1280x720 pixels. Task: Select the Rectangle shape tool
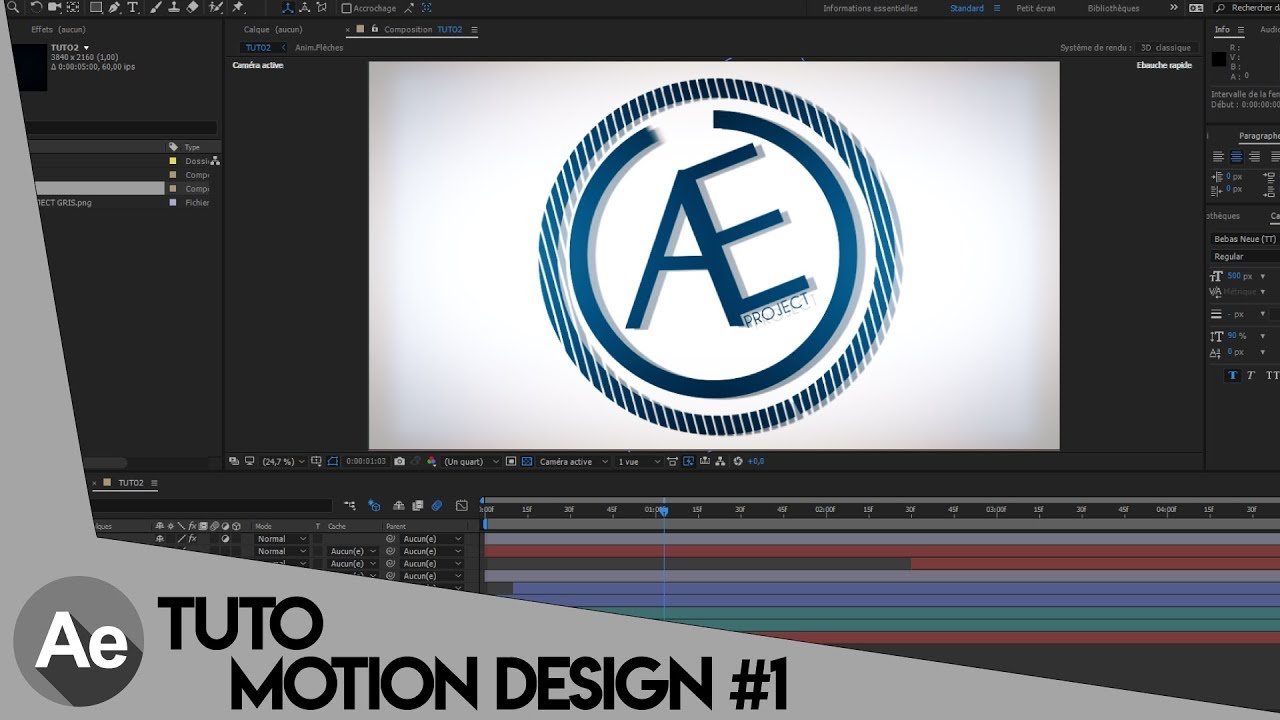coord(96,7)
